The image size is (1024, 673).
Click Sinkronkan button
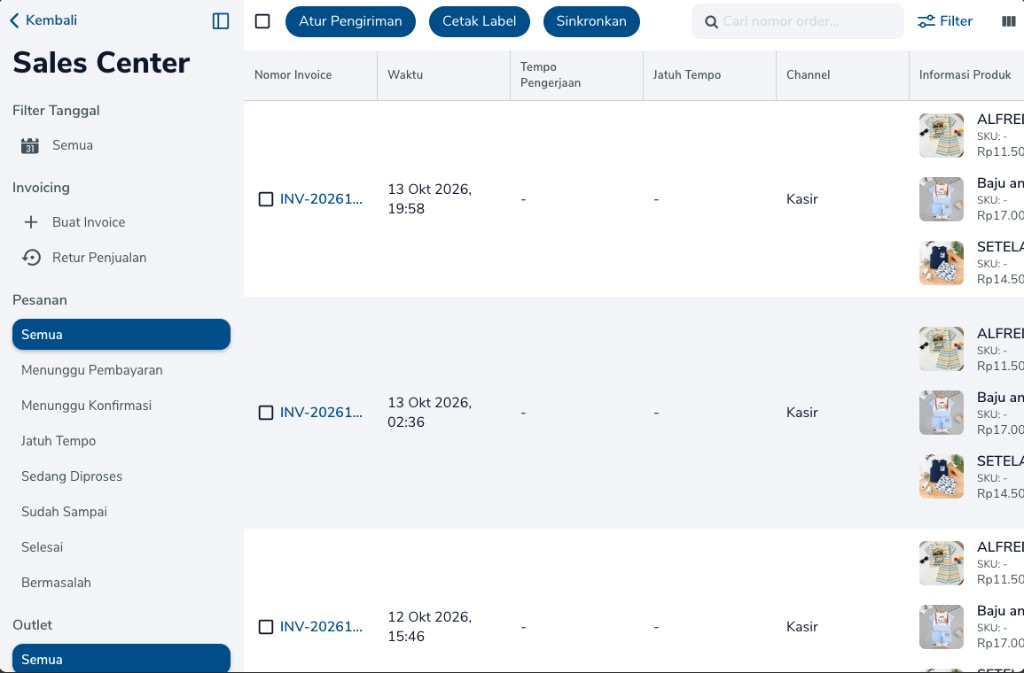click(592, 22)
